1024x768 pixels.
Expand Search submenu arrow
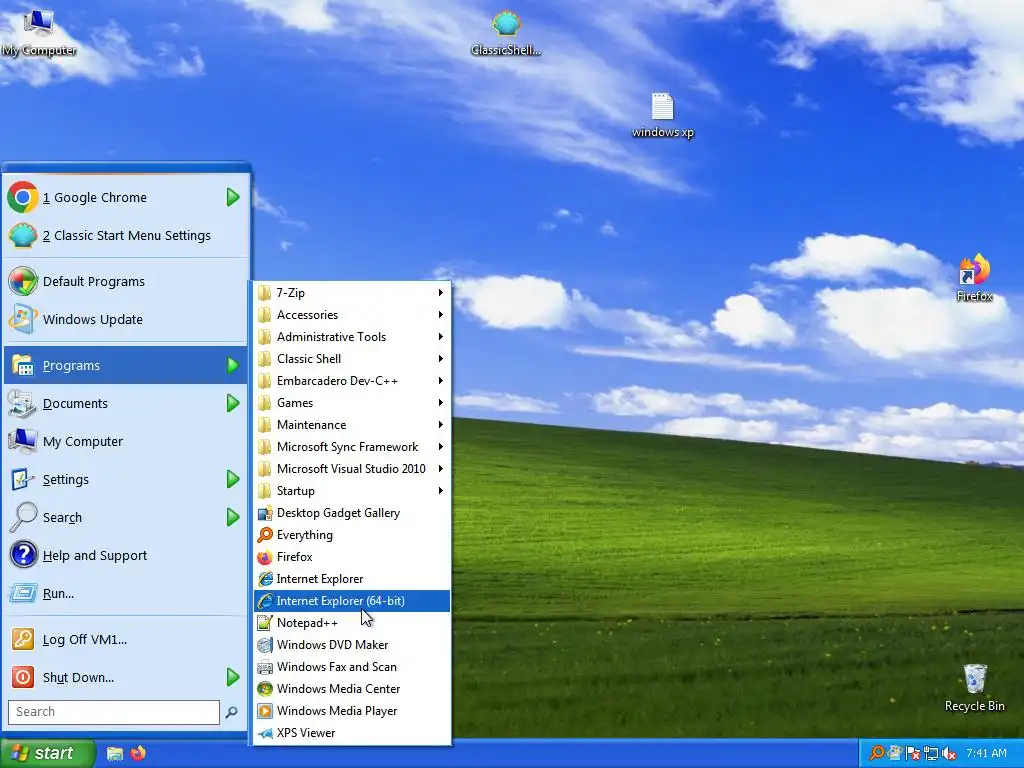pos(233,517)
